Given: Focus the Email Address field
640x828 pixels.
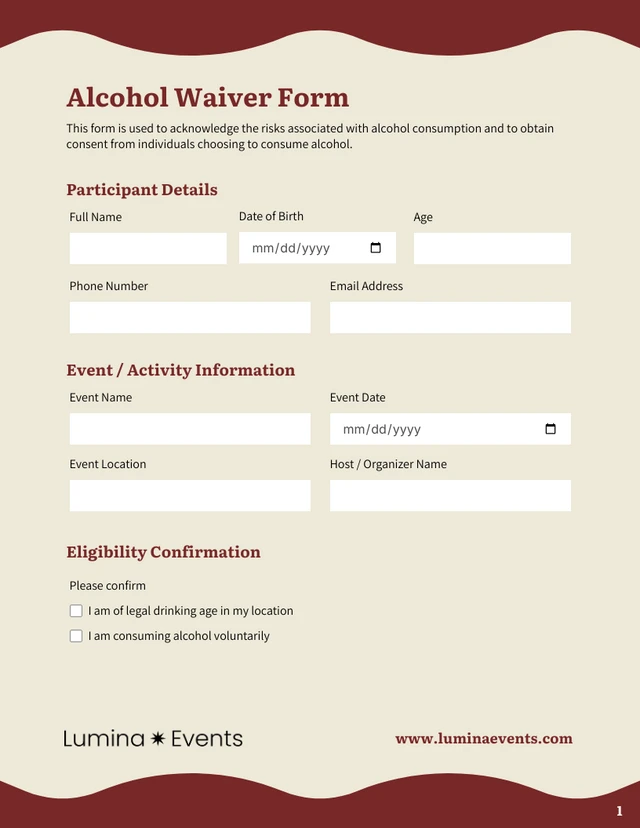Looking at the screenshot, I should tap(450, 318).
